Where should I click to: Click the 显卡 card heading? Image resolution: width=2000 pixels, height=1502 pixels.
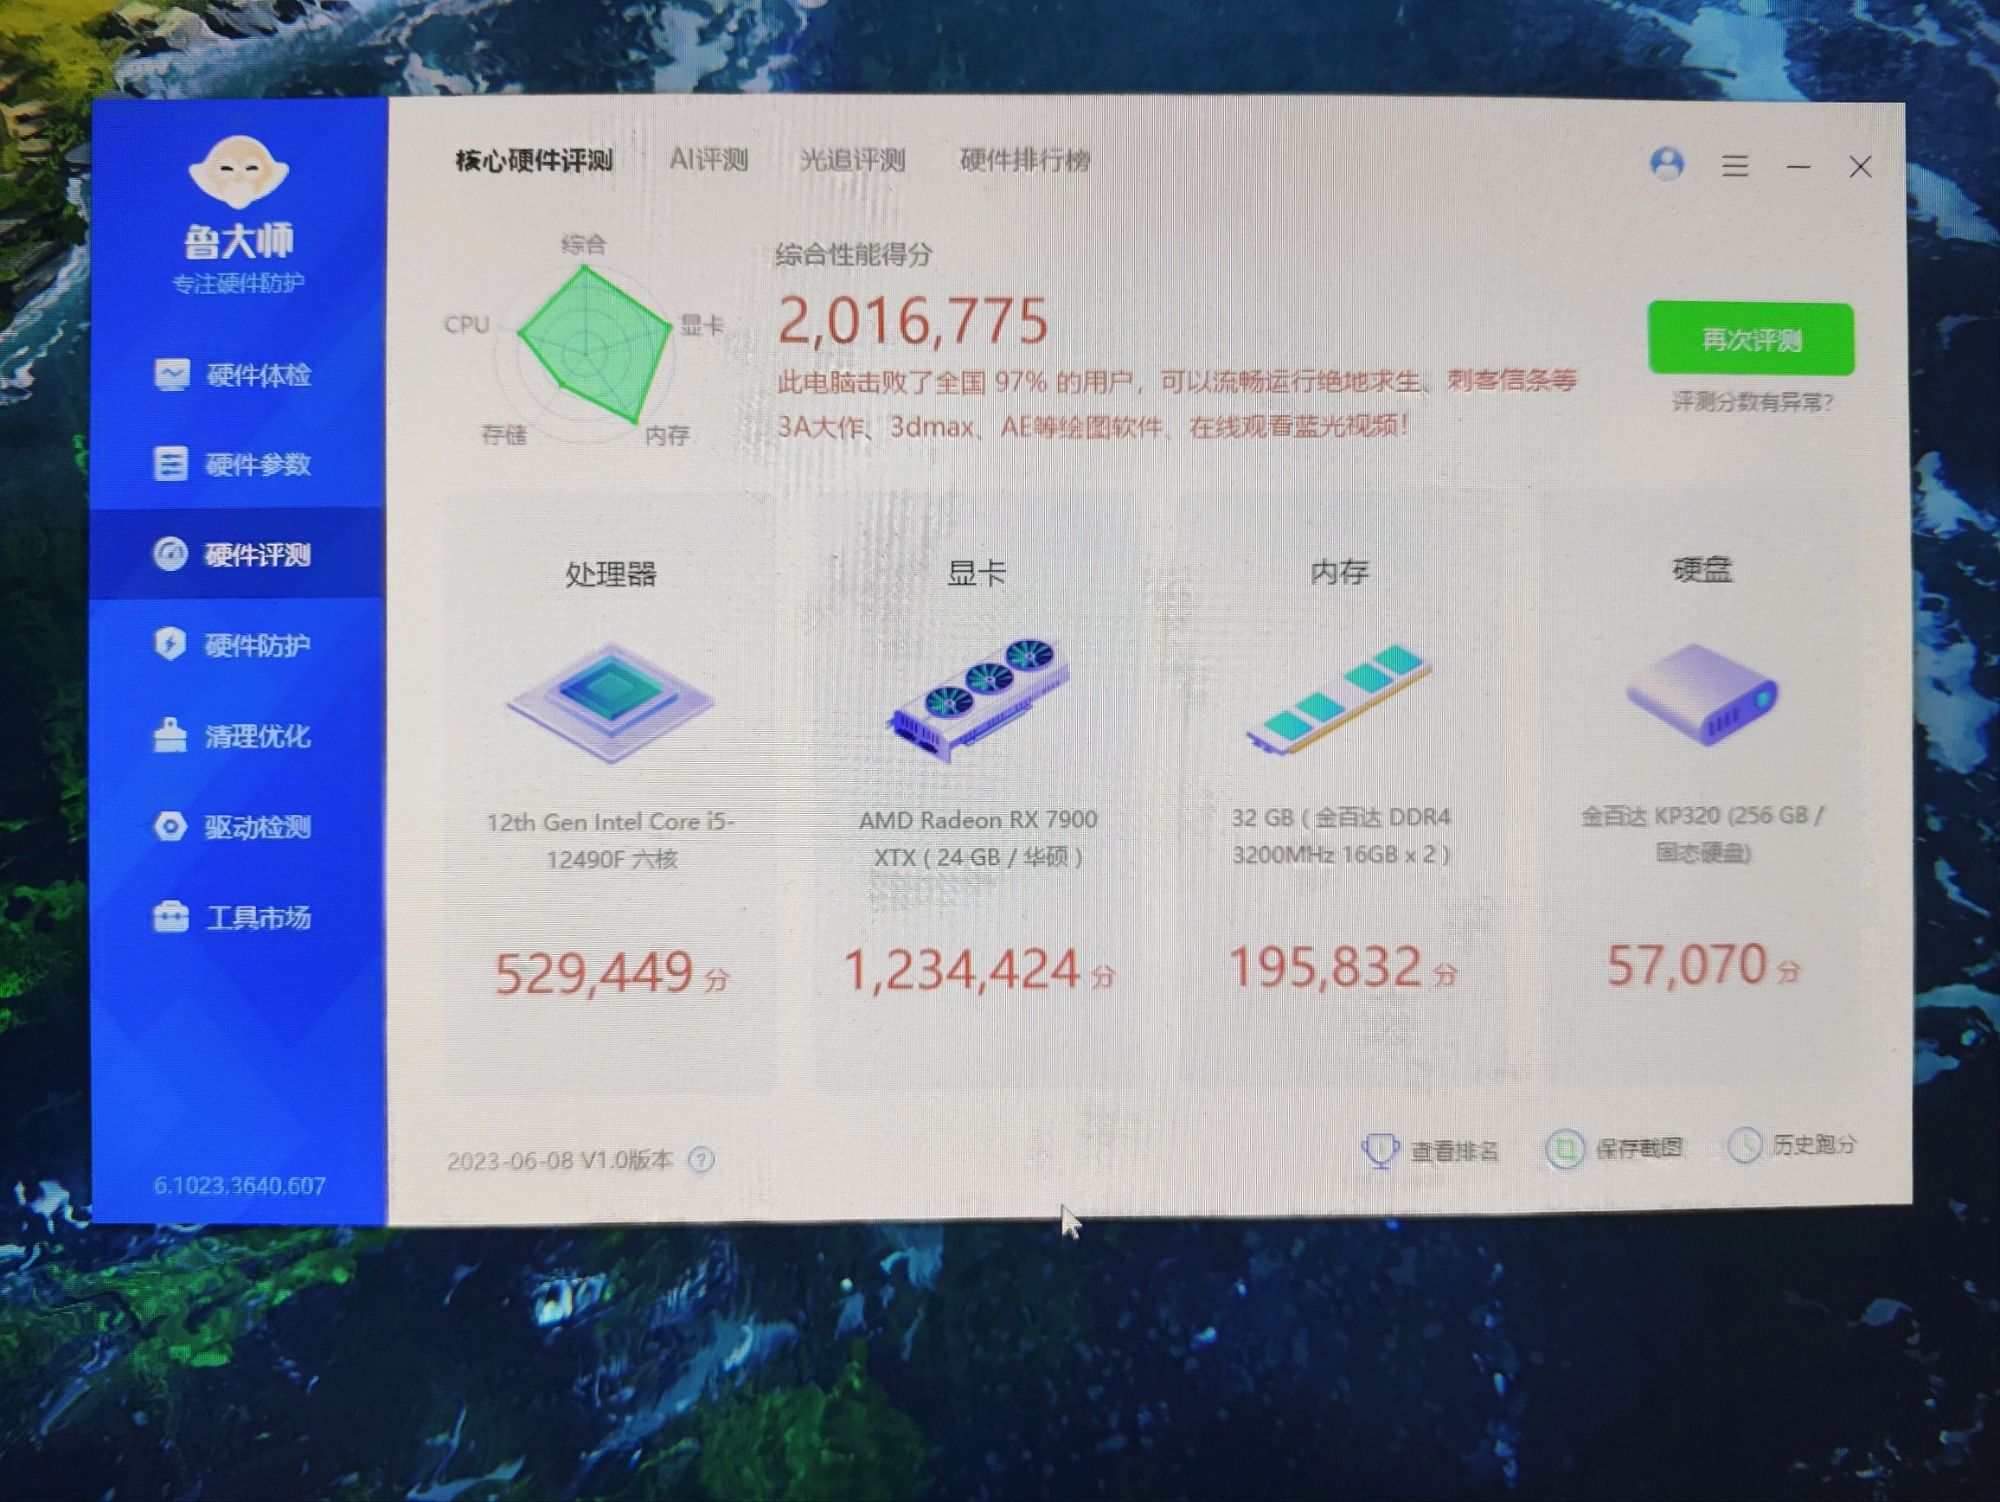pos(977,573)
